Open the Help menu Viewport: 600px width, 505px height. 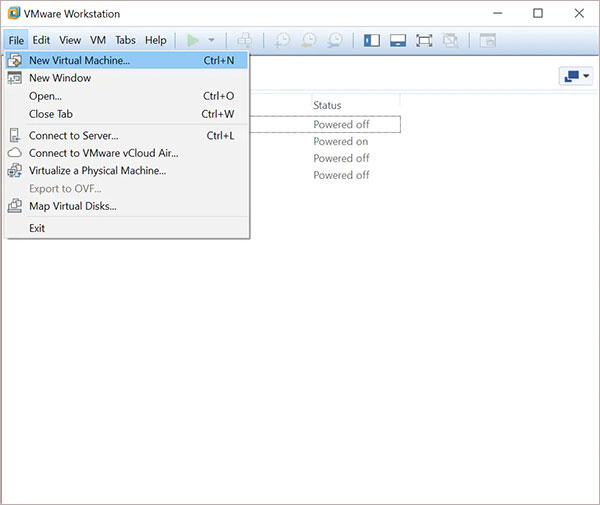tap(156, 40)
